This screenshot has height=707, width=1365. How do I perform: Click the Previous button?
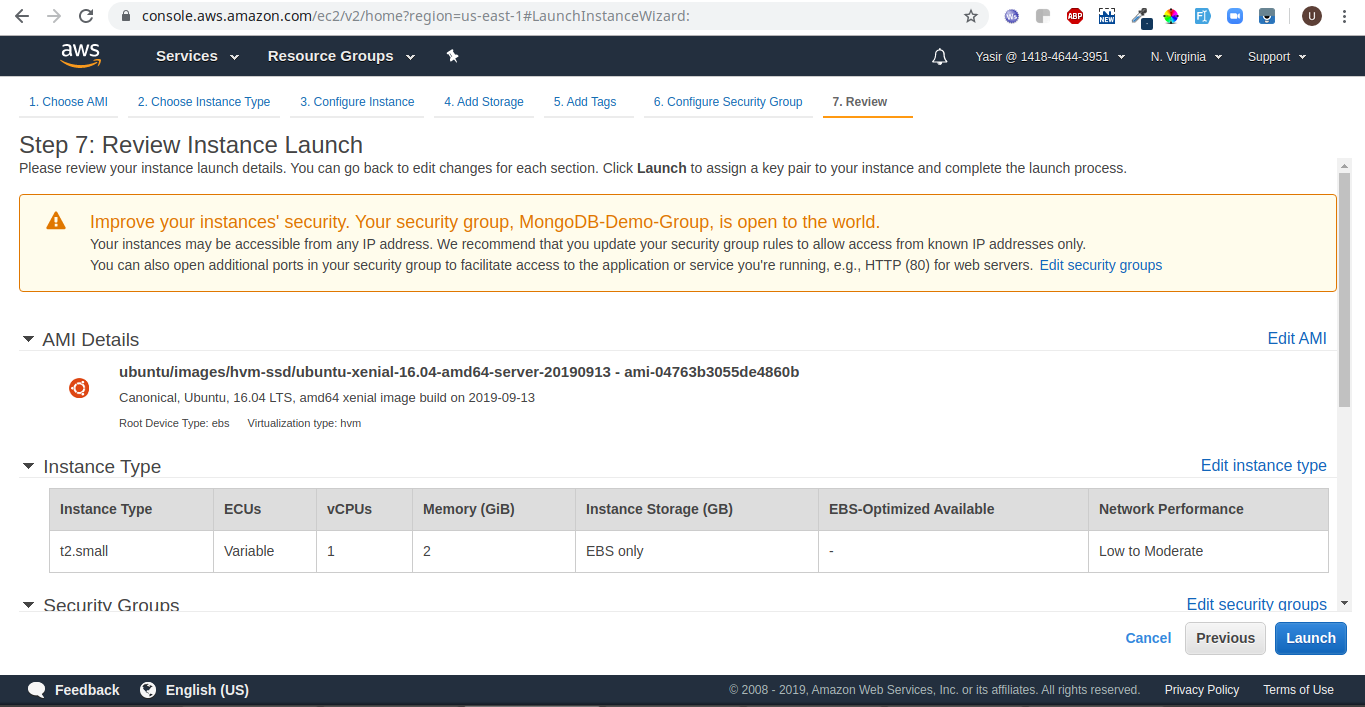pyautogui.click(x=1225, y=638)
